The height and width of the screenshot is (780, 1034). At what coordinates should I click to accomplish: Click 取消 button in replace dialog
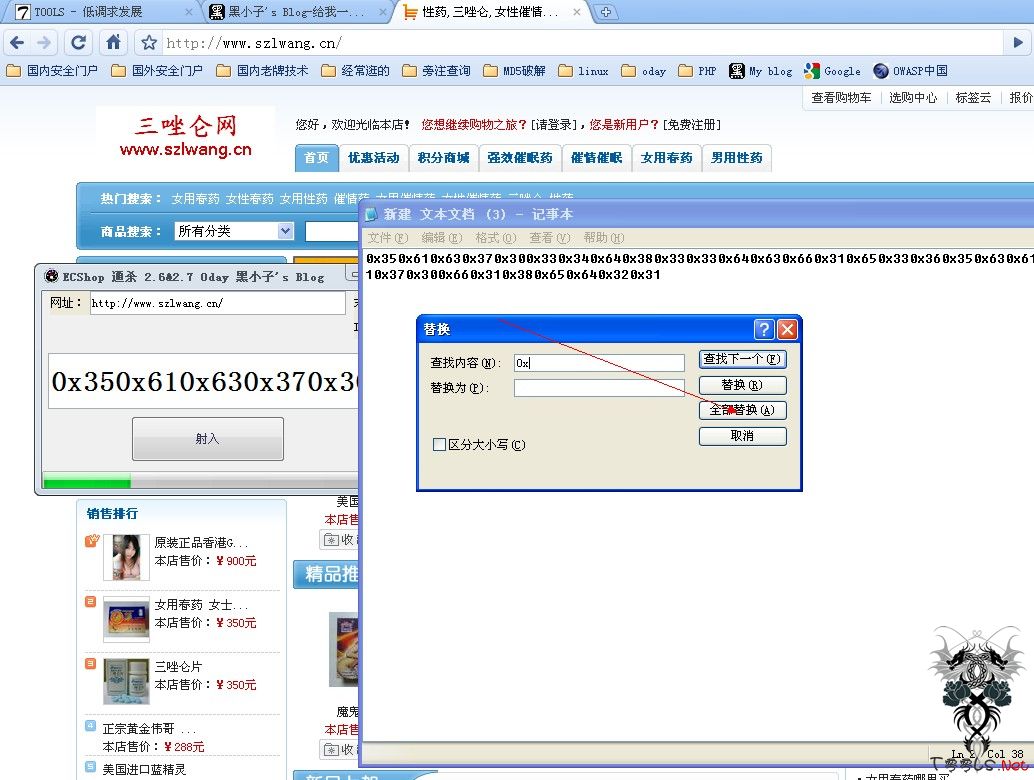coord(743,436)
